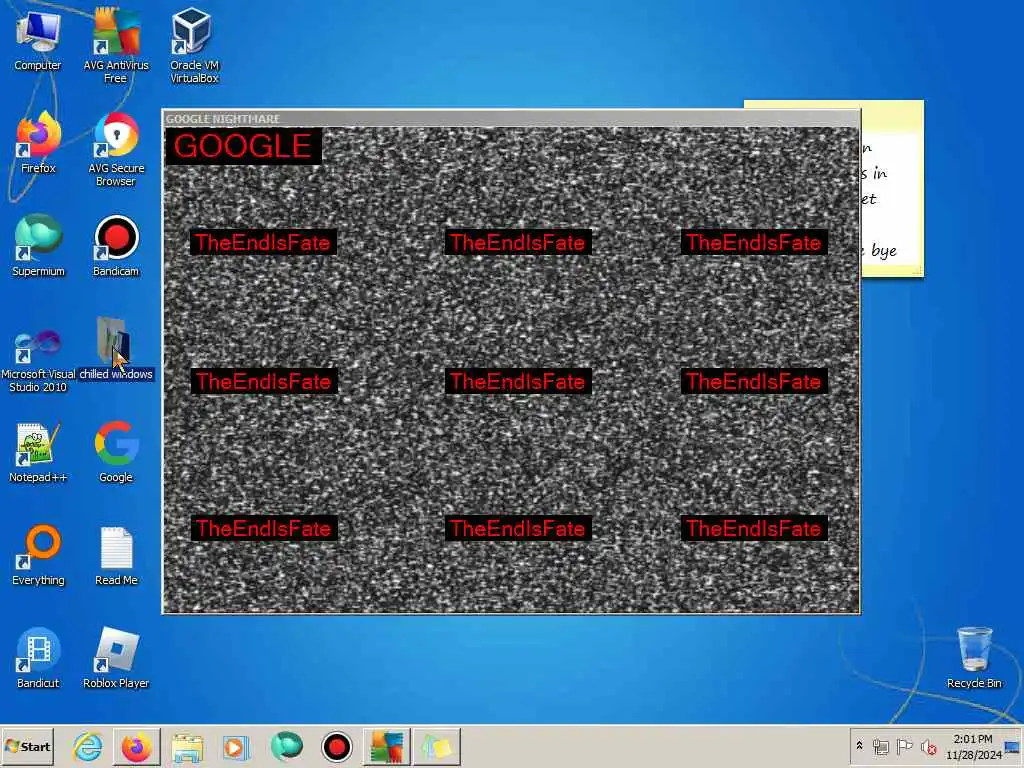1024x768 pixels.
Task: Select the Roblox Player shortcut
Action: click(x=116, y=658)
